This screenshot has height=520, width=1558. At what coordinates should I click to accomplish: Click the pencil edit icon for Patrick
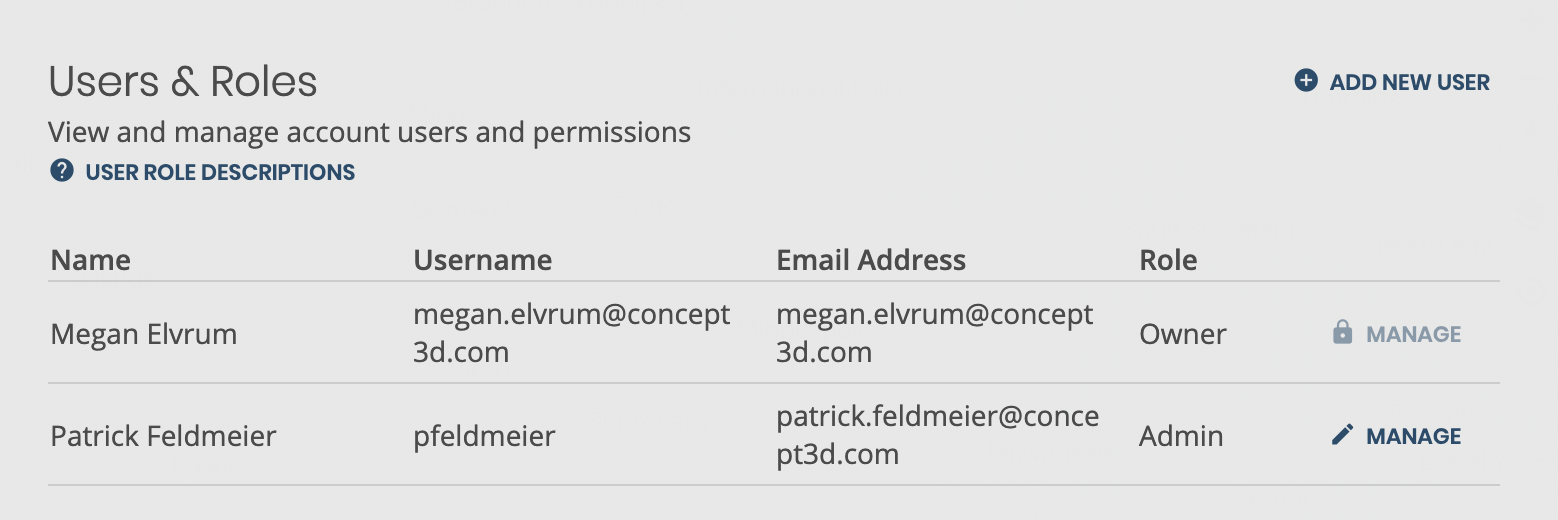click(1342, 435)
